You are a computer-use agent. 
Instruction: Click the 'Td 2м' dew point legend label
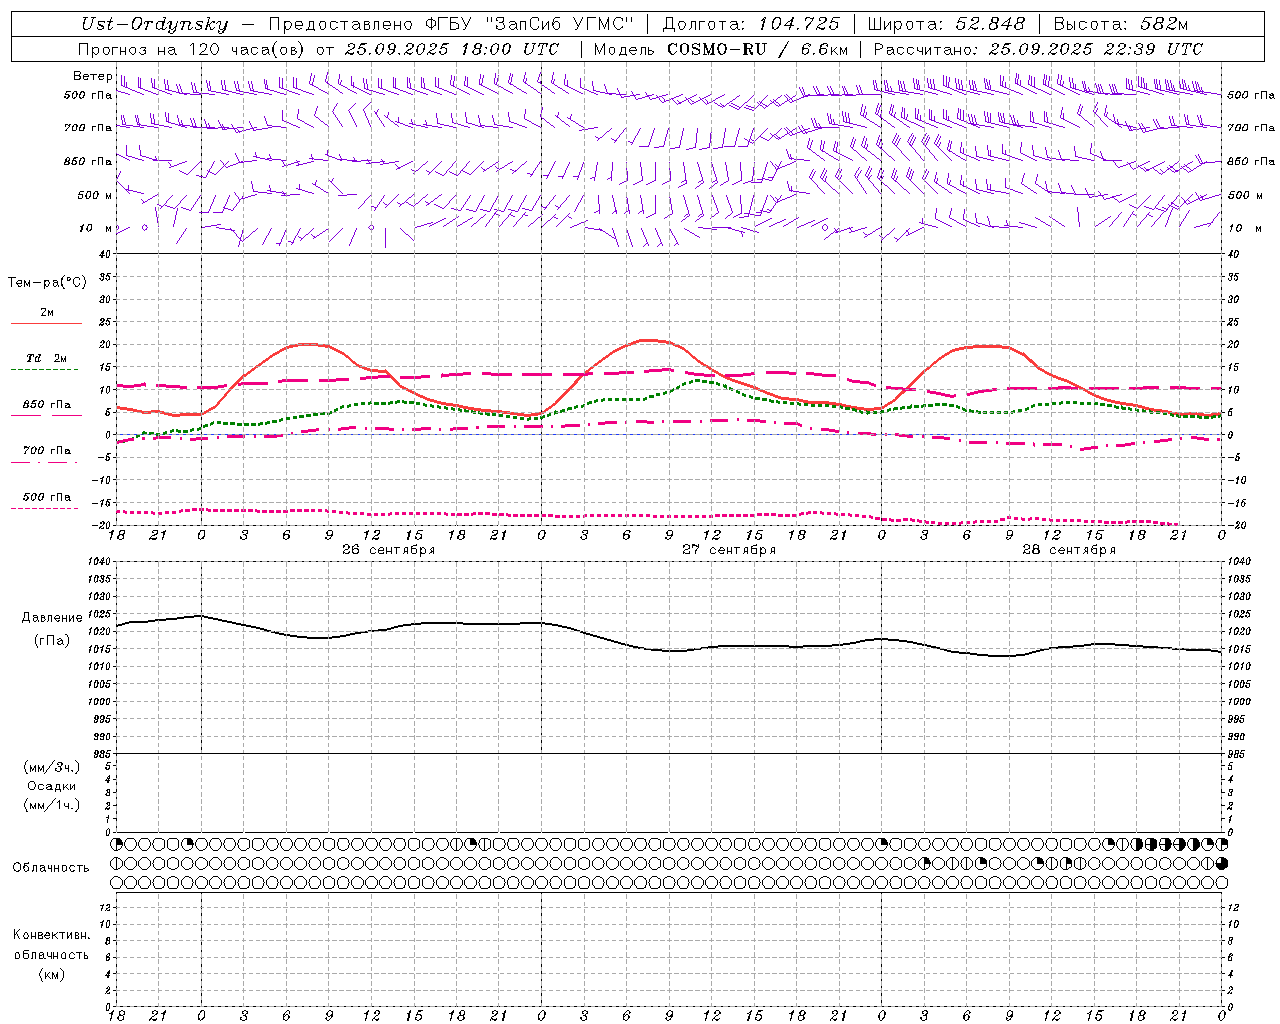(46, 358)
